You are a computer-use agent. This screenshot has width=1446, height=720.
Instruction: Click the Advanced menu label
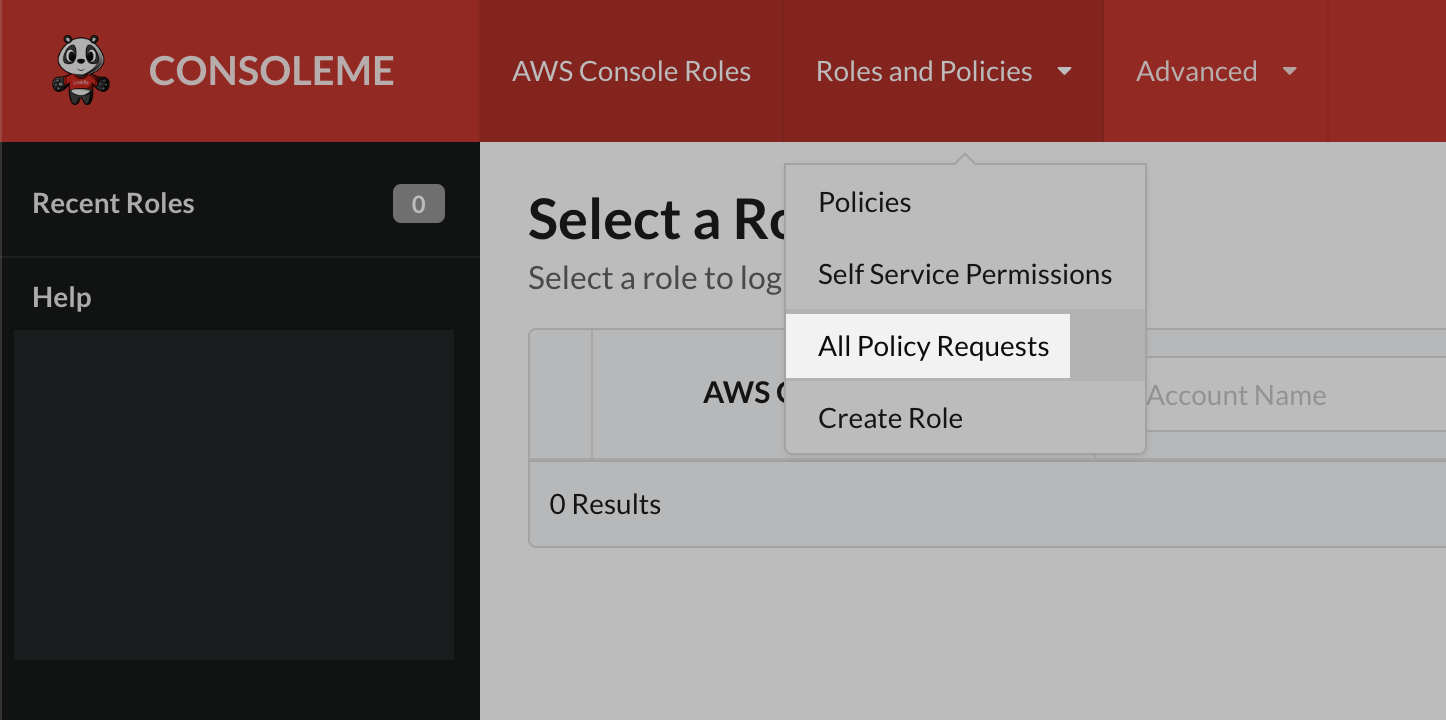1196,71
